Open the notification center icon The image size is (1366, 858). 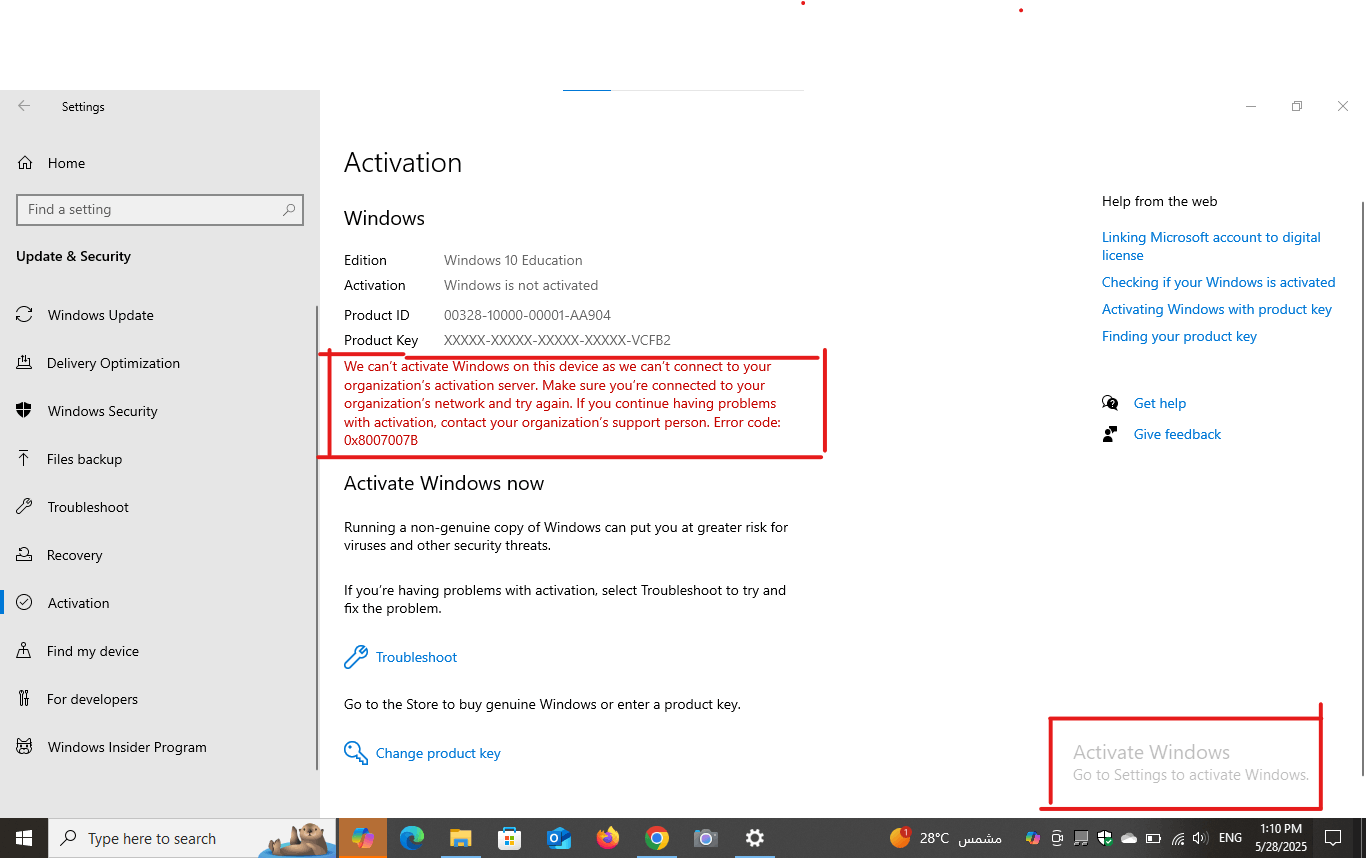click(1332, 838)
